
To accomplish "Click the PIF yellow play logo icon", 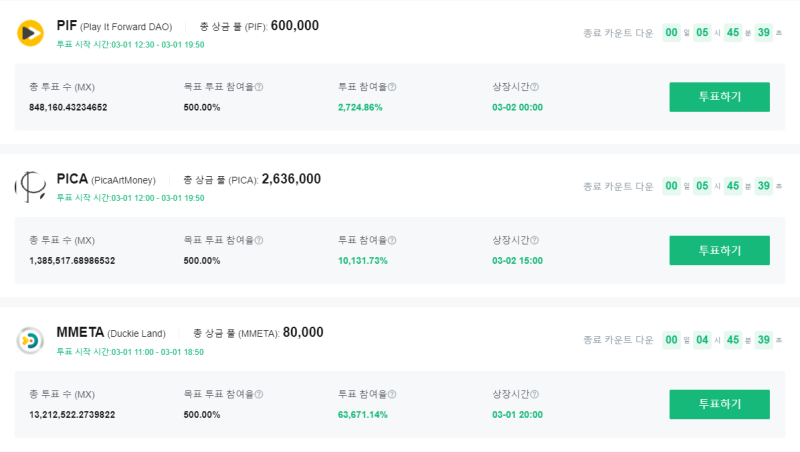I will click(30, 33).
